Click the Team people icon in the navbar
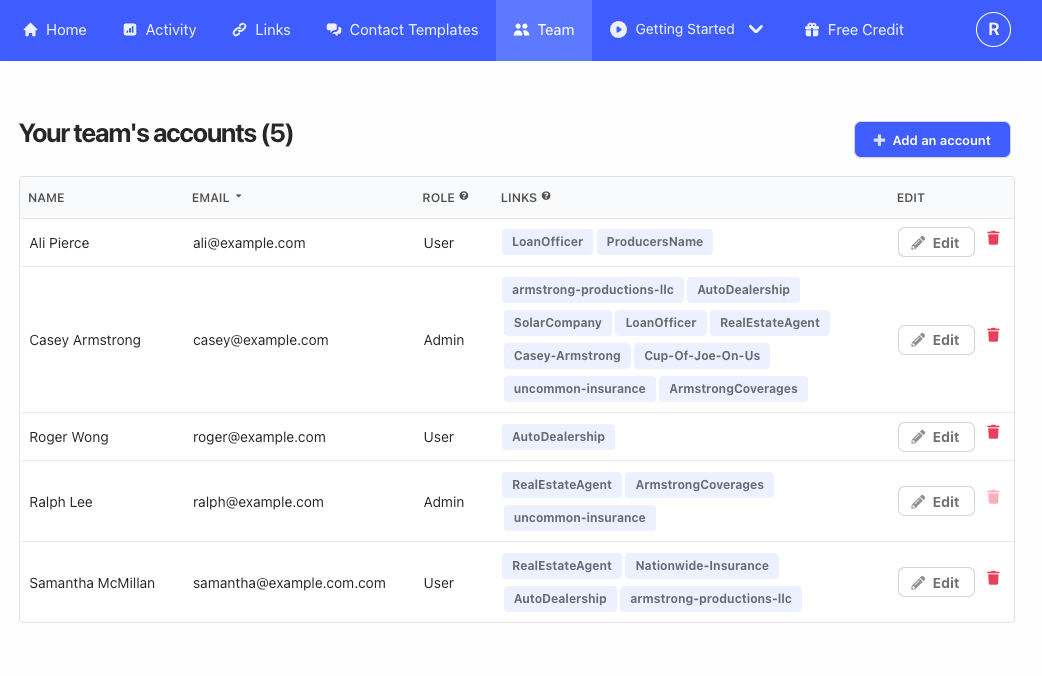The height and width of the screenshot is (676, 1042). tap(523, 29)
